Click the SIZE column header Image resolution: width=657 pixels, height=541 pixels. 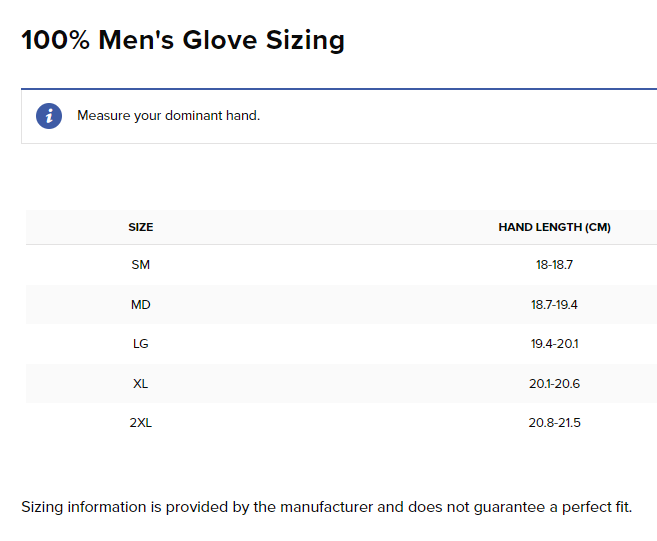tap(141, 227)
